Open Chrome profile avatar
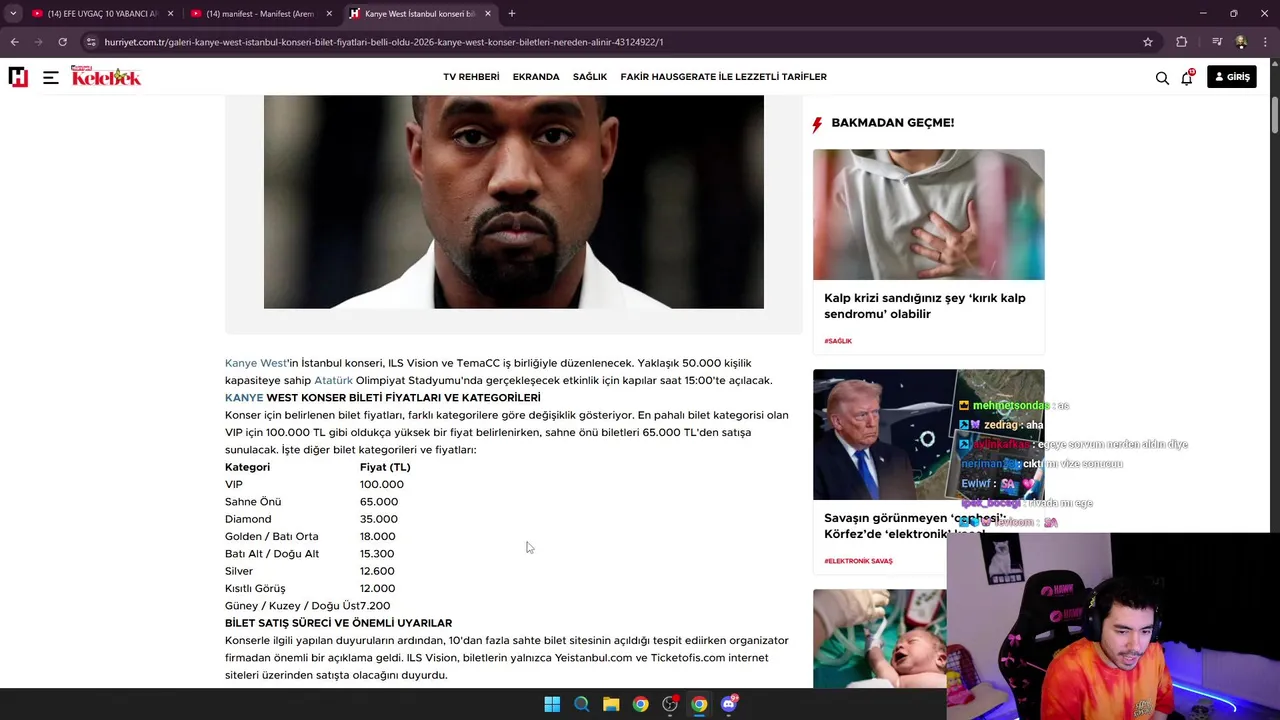 click(x=1241, y=42)
